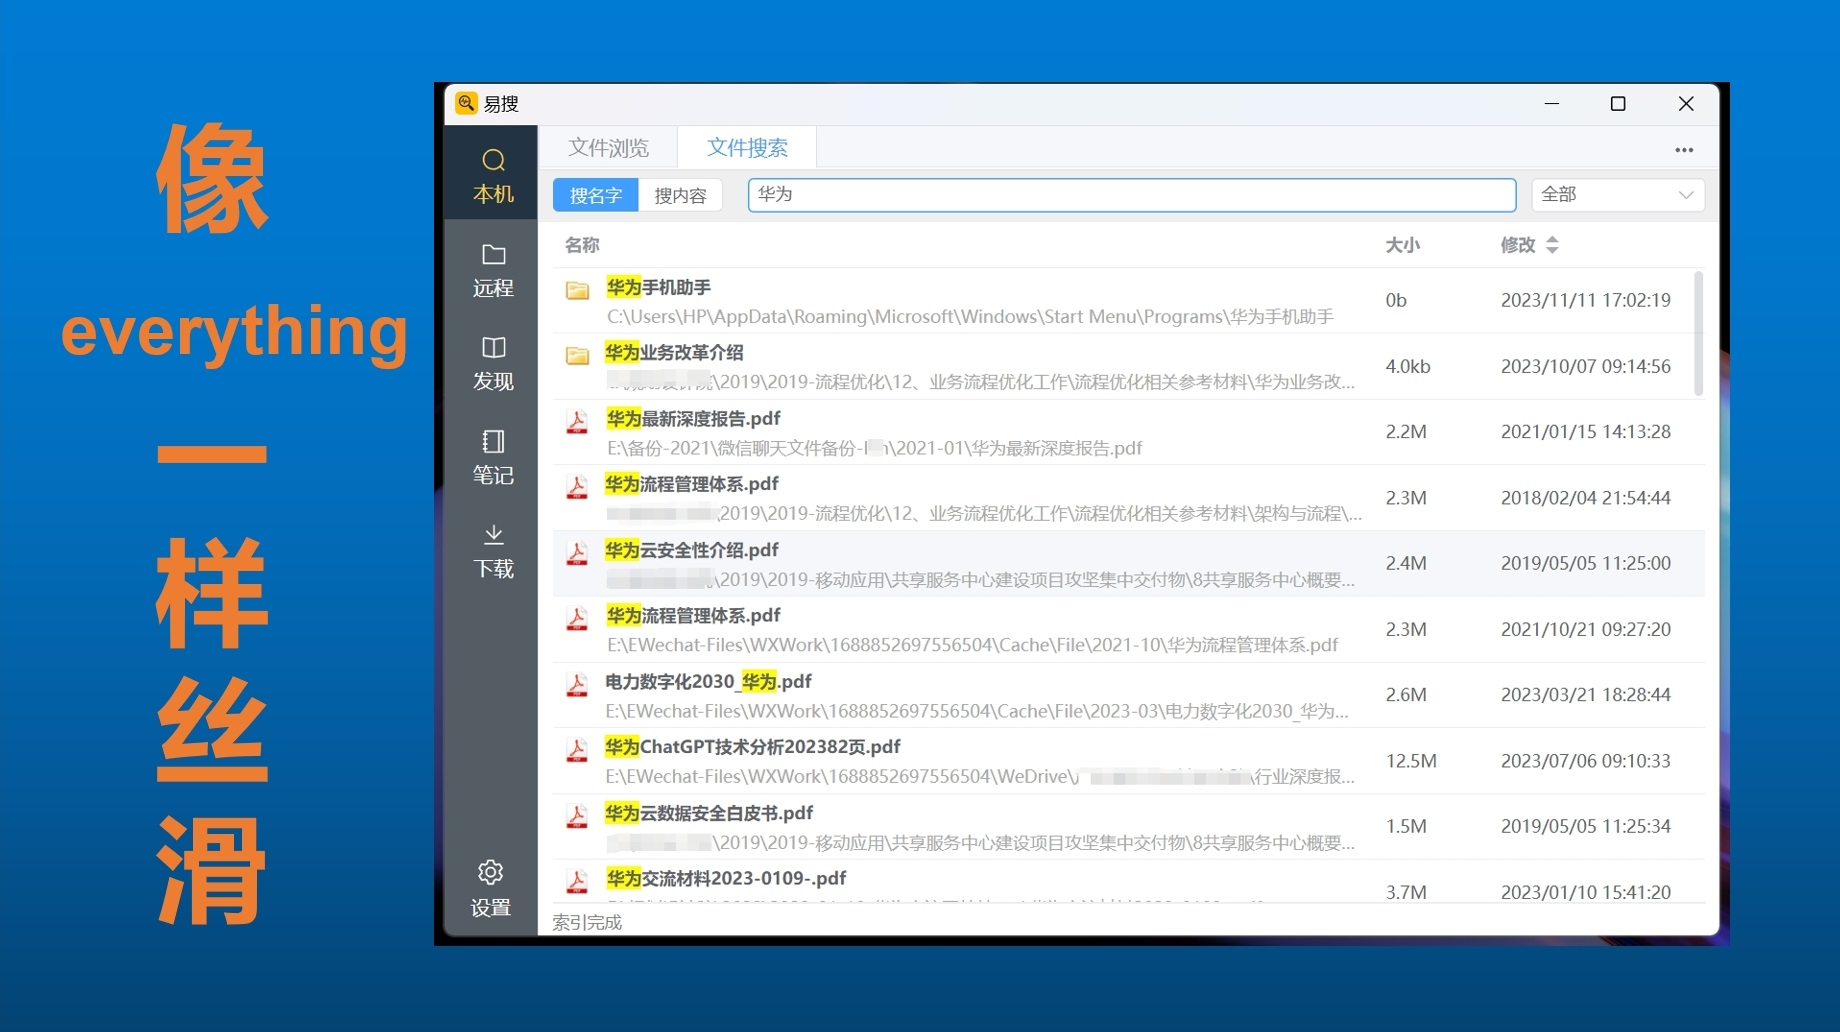Click the date 2018/02/04 21:54:44
The width and height of the screenshot is (1840, 1032).
click(x=1585, y=498)
